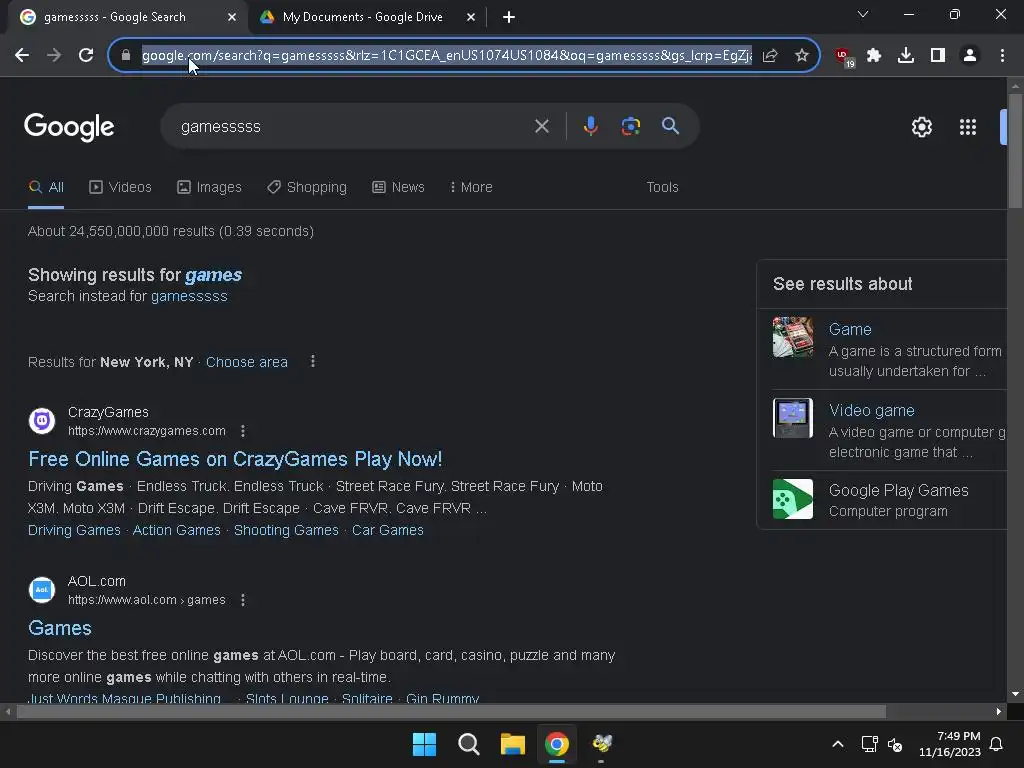Screen dimensions: 1024x768
Task: Open search Tools options
Action: [662, 187]
